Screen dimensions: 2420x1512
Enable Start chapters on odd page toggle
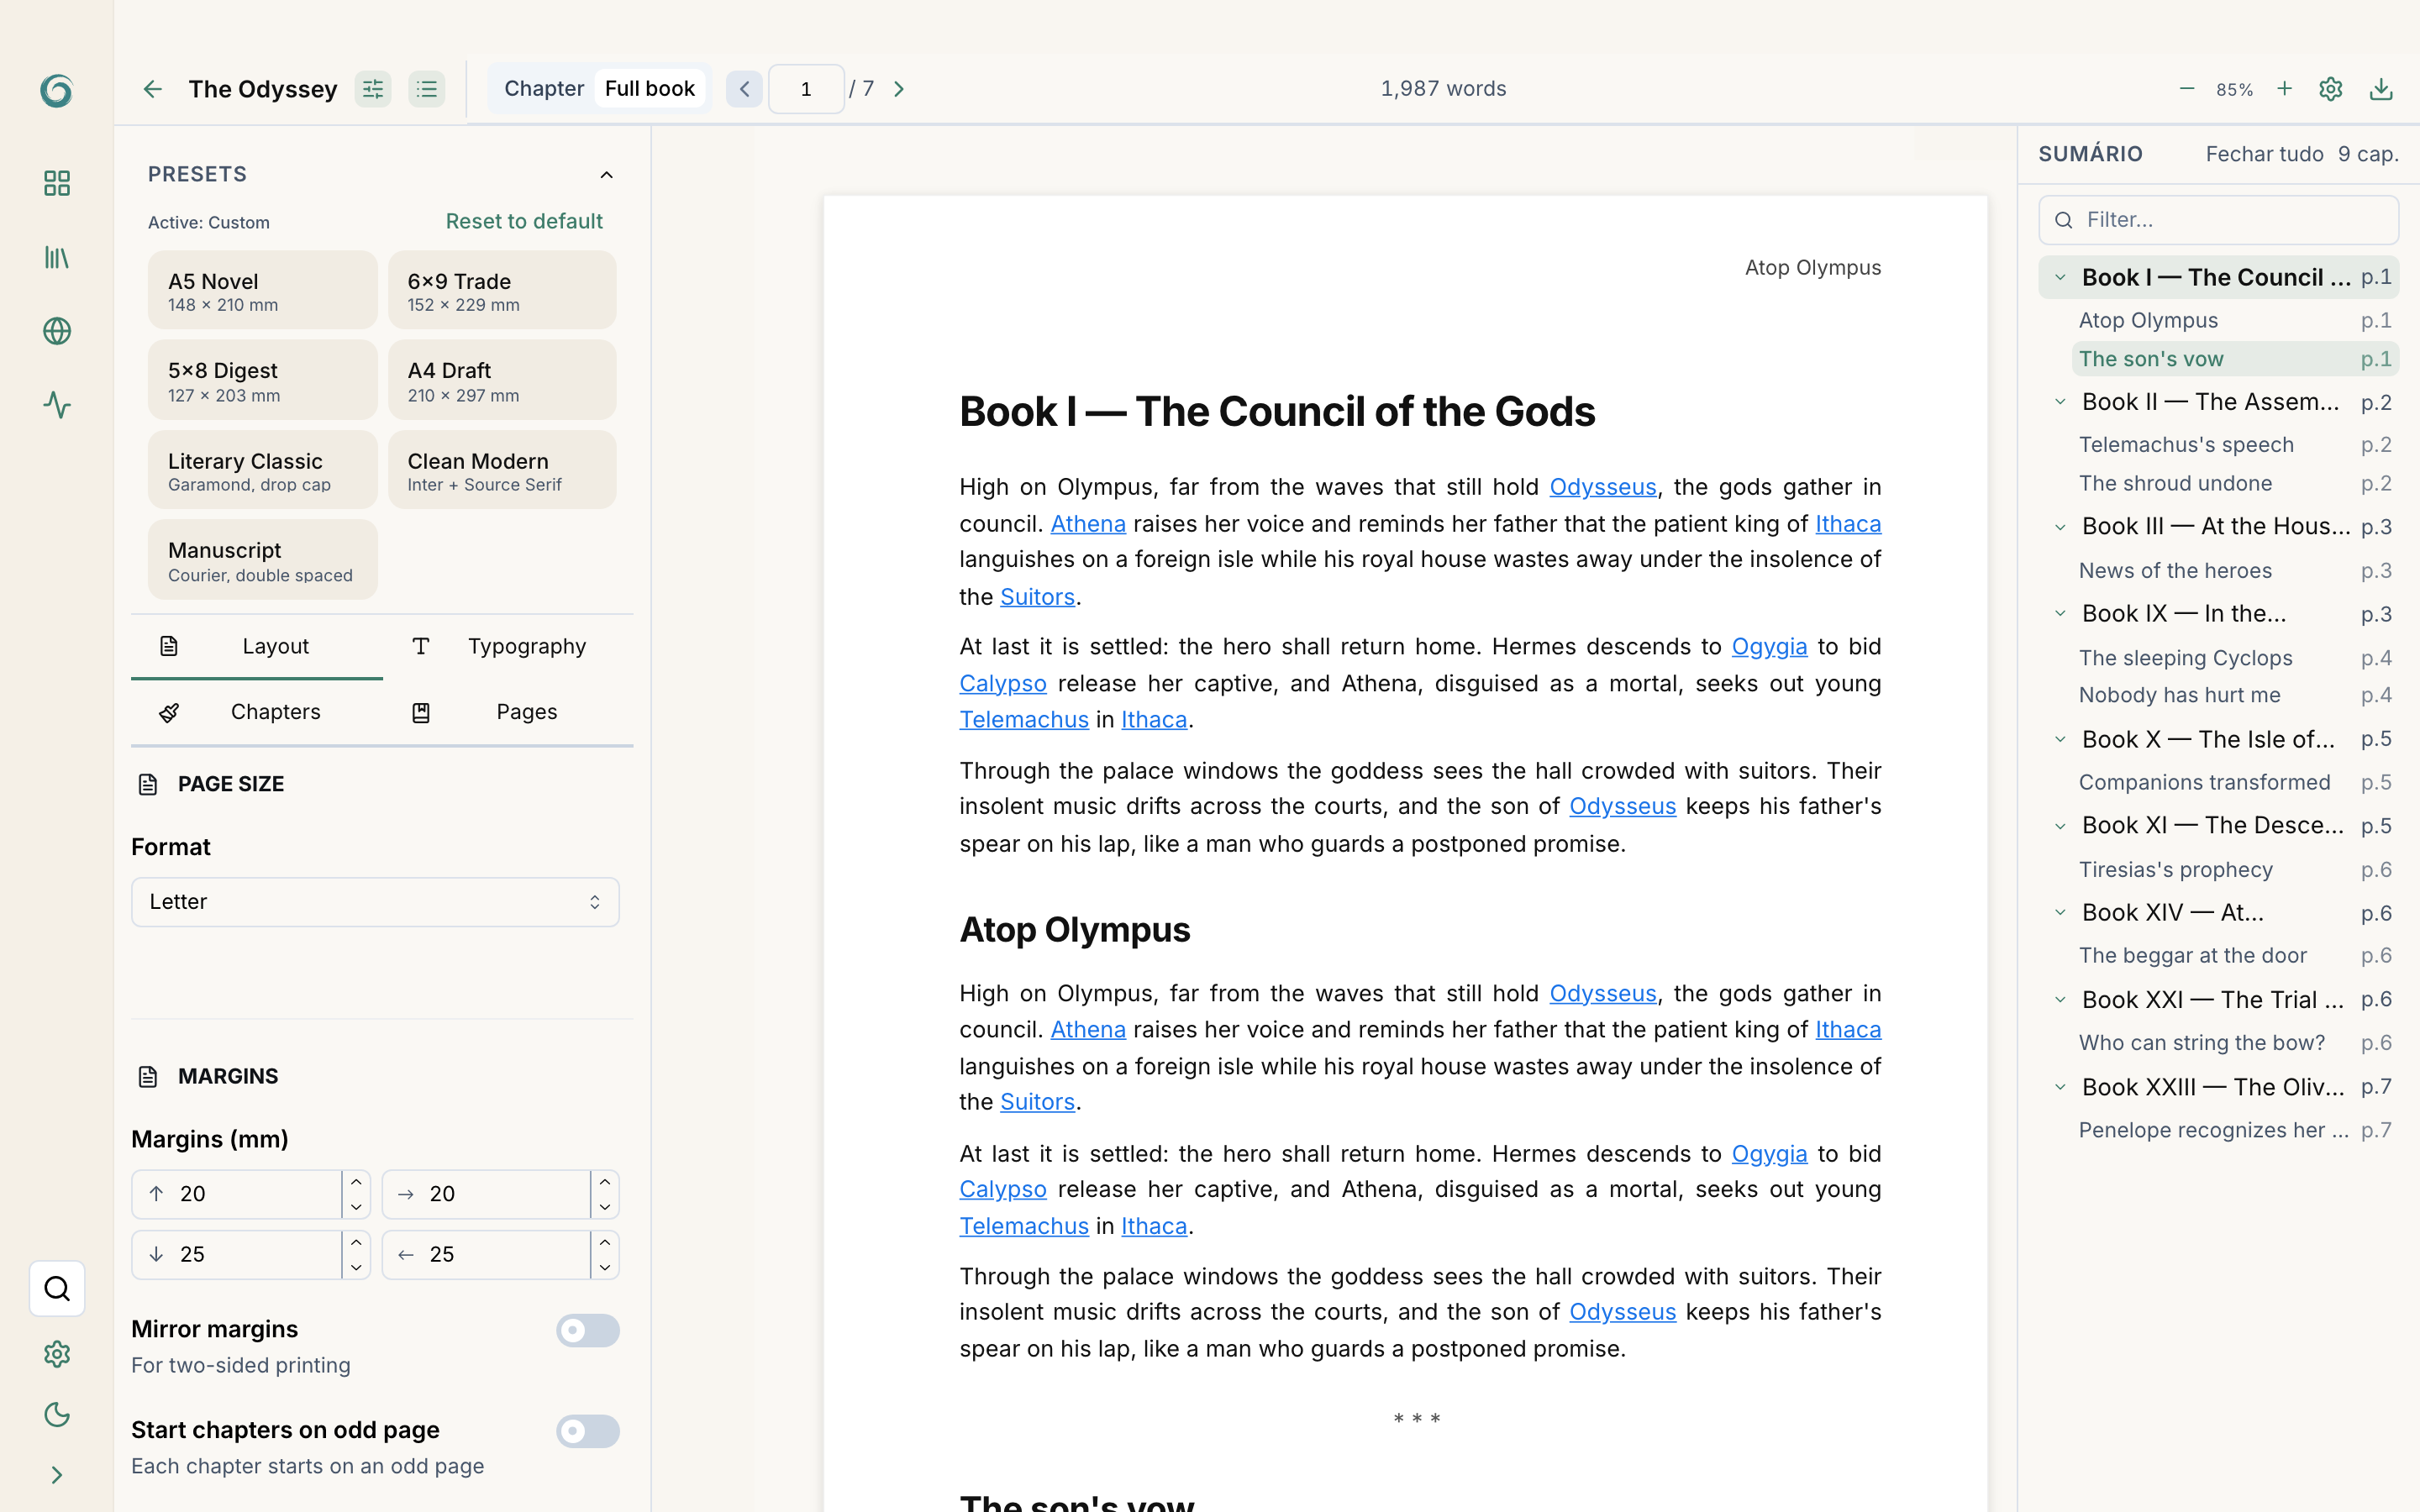(x=588, y=1432)
